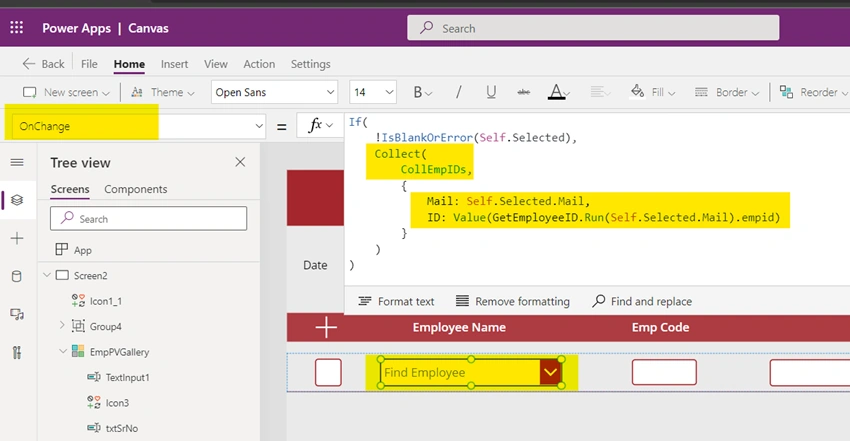The image size is (850, 441).
Task: Toggle Strikethrough text formatting
Action: click(x=524, y=92)
